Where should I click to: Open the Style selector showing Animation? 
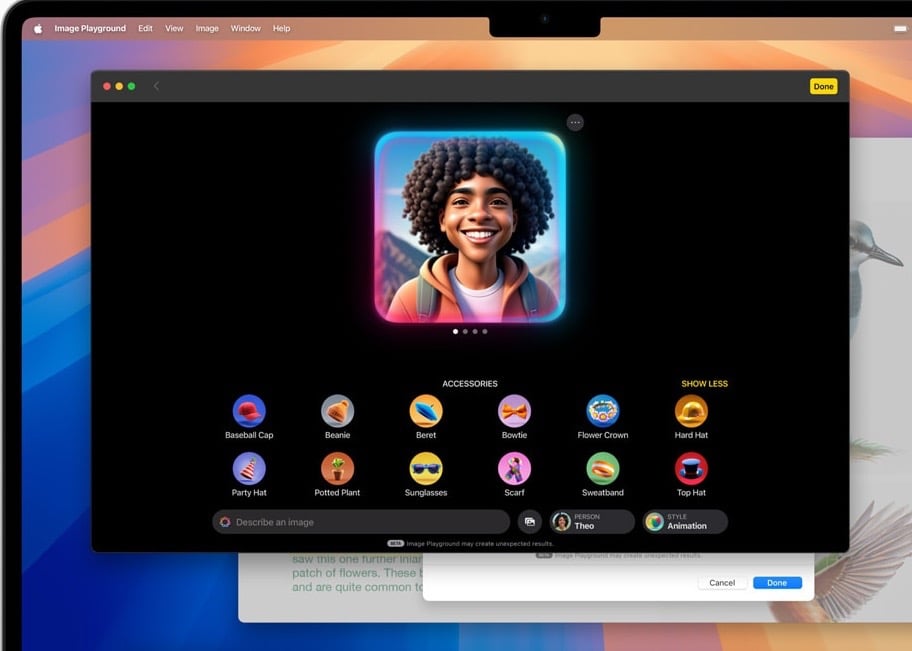pyautogui.click(x=685, y=522)
